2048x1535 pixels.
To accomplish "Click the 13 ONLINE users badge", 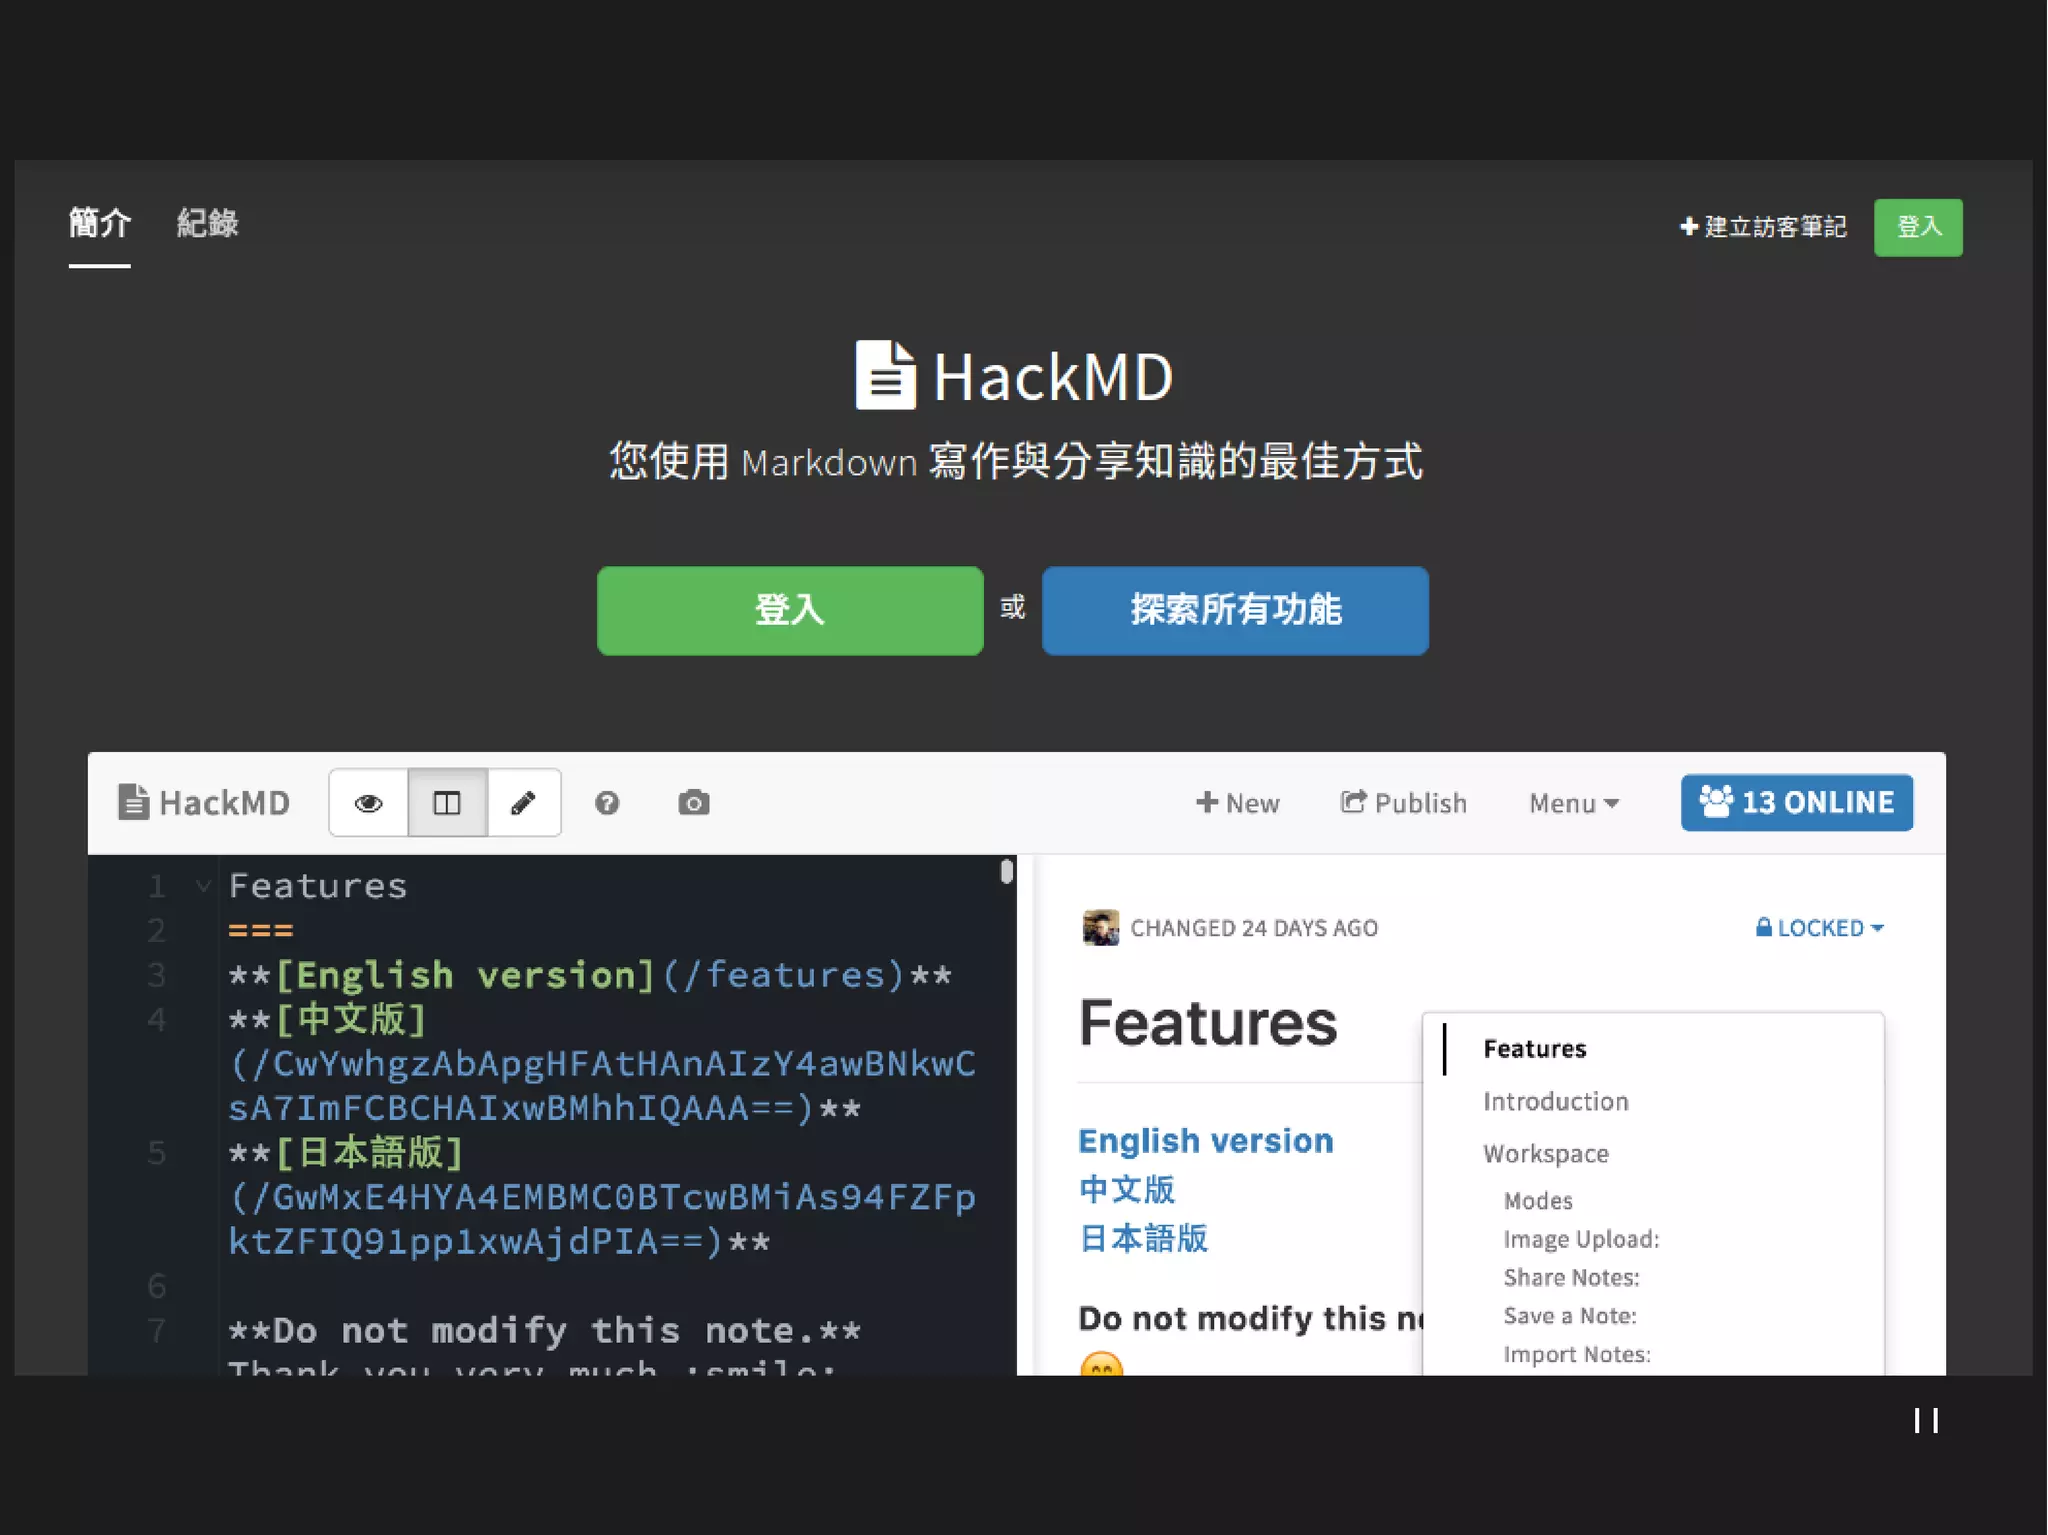I will tap(1796, 803).
